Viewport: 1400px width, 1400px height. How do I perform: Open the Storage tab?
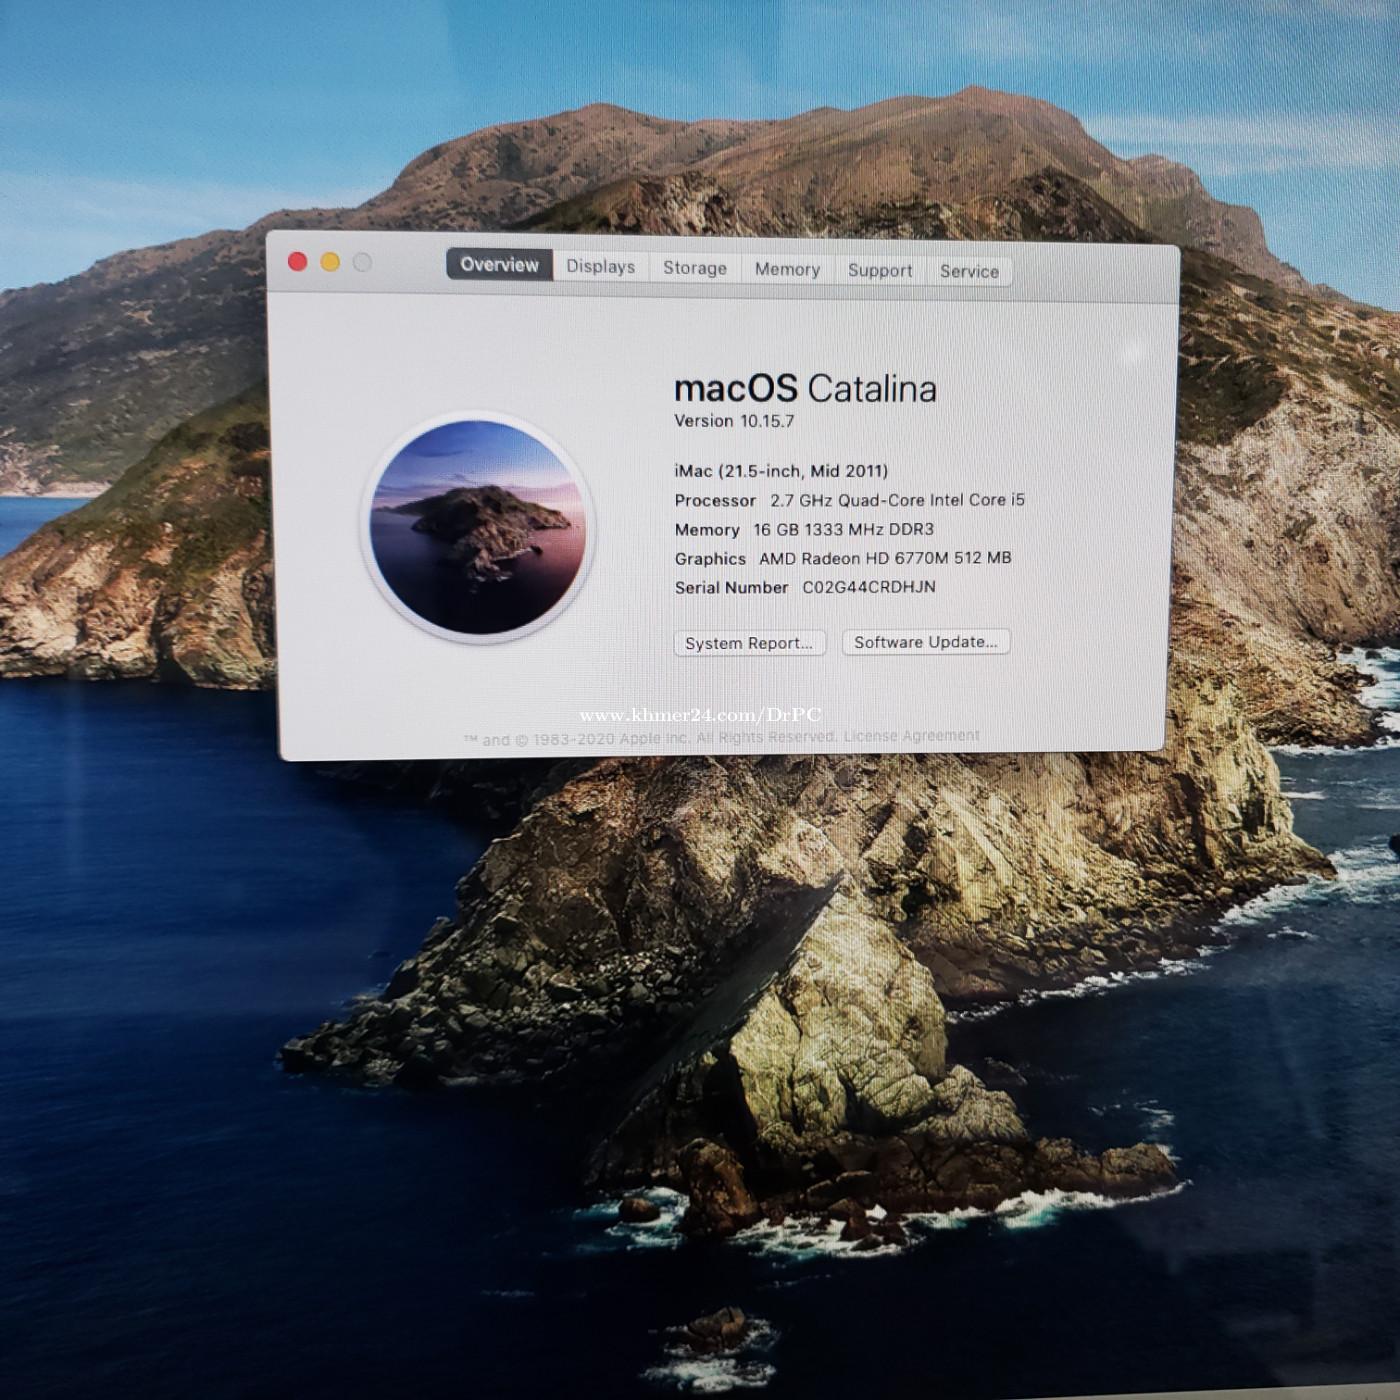[x=695, y=268]
